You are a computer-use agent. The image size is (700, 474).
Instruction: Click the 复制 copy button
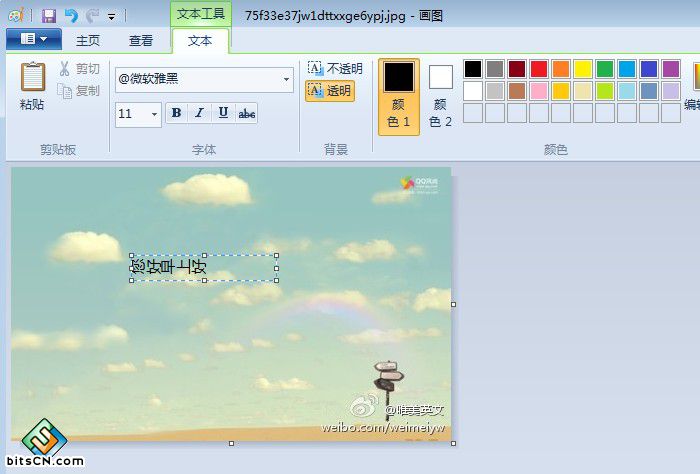[79, 91]
